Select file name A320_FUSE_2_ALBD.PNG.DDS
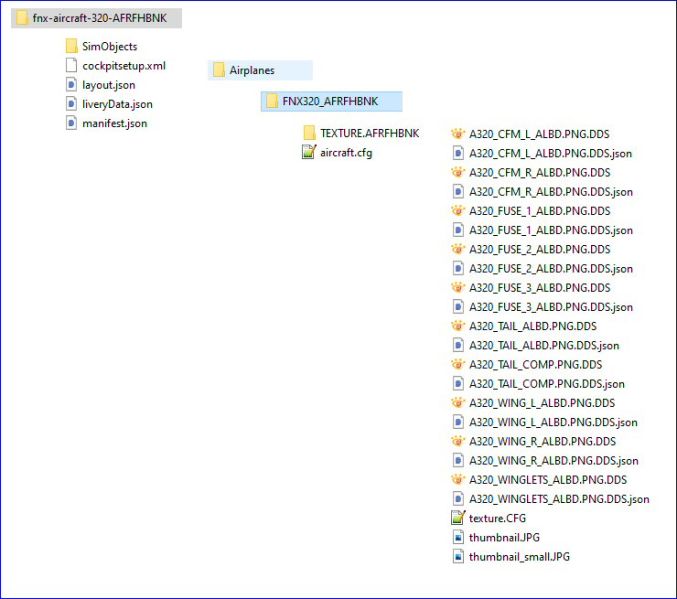Screen dimensions: 677x599 (540, 249)
